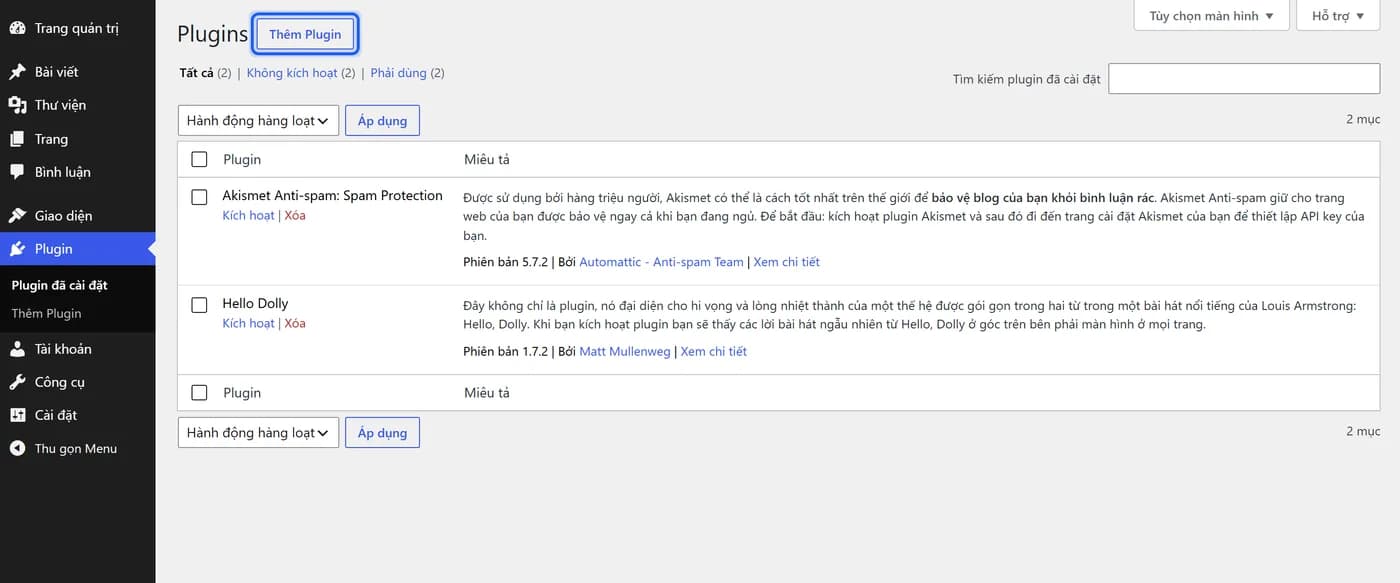Click Kích hoạt under Hello Dolly
The height and width of the screenshot is (583, 1400).
click(248, 323)
